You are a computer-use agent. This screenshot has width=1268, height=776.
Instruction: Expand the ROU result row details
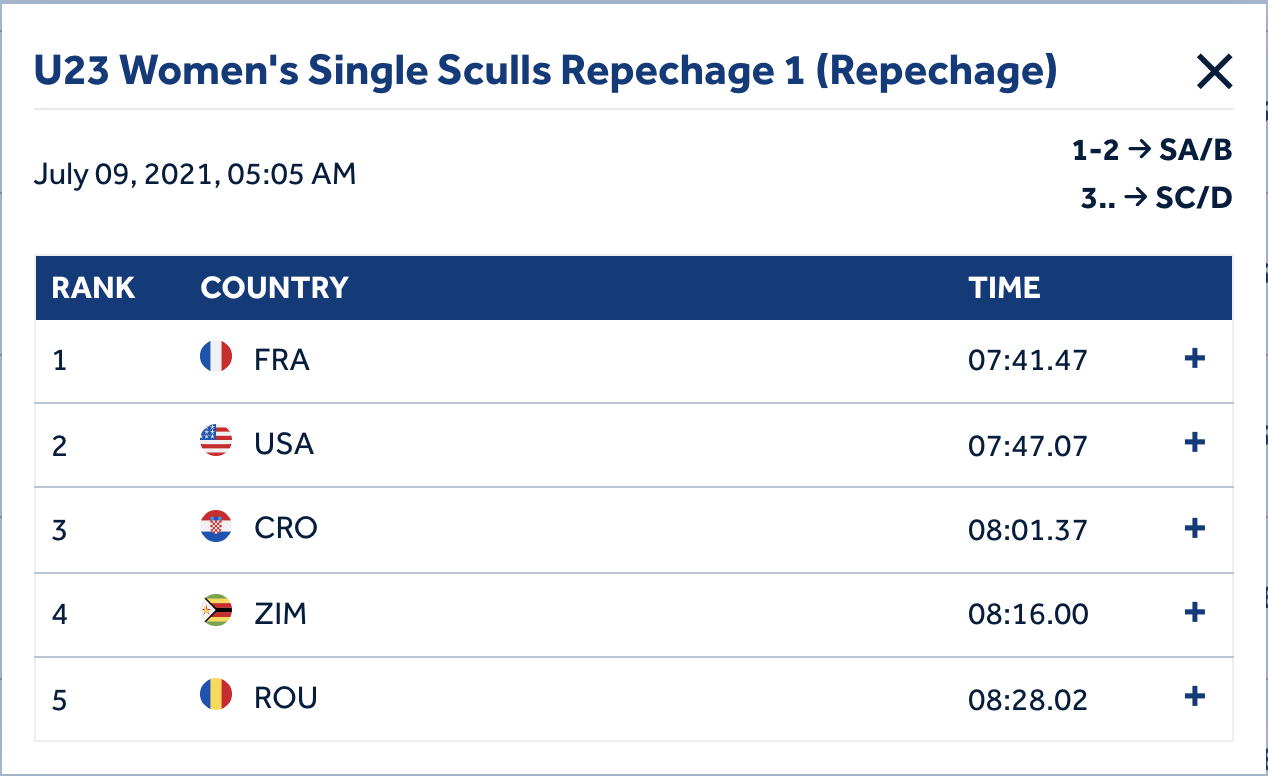(x=1194, y=696)
